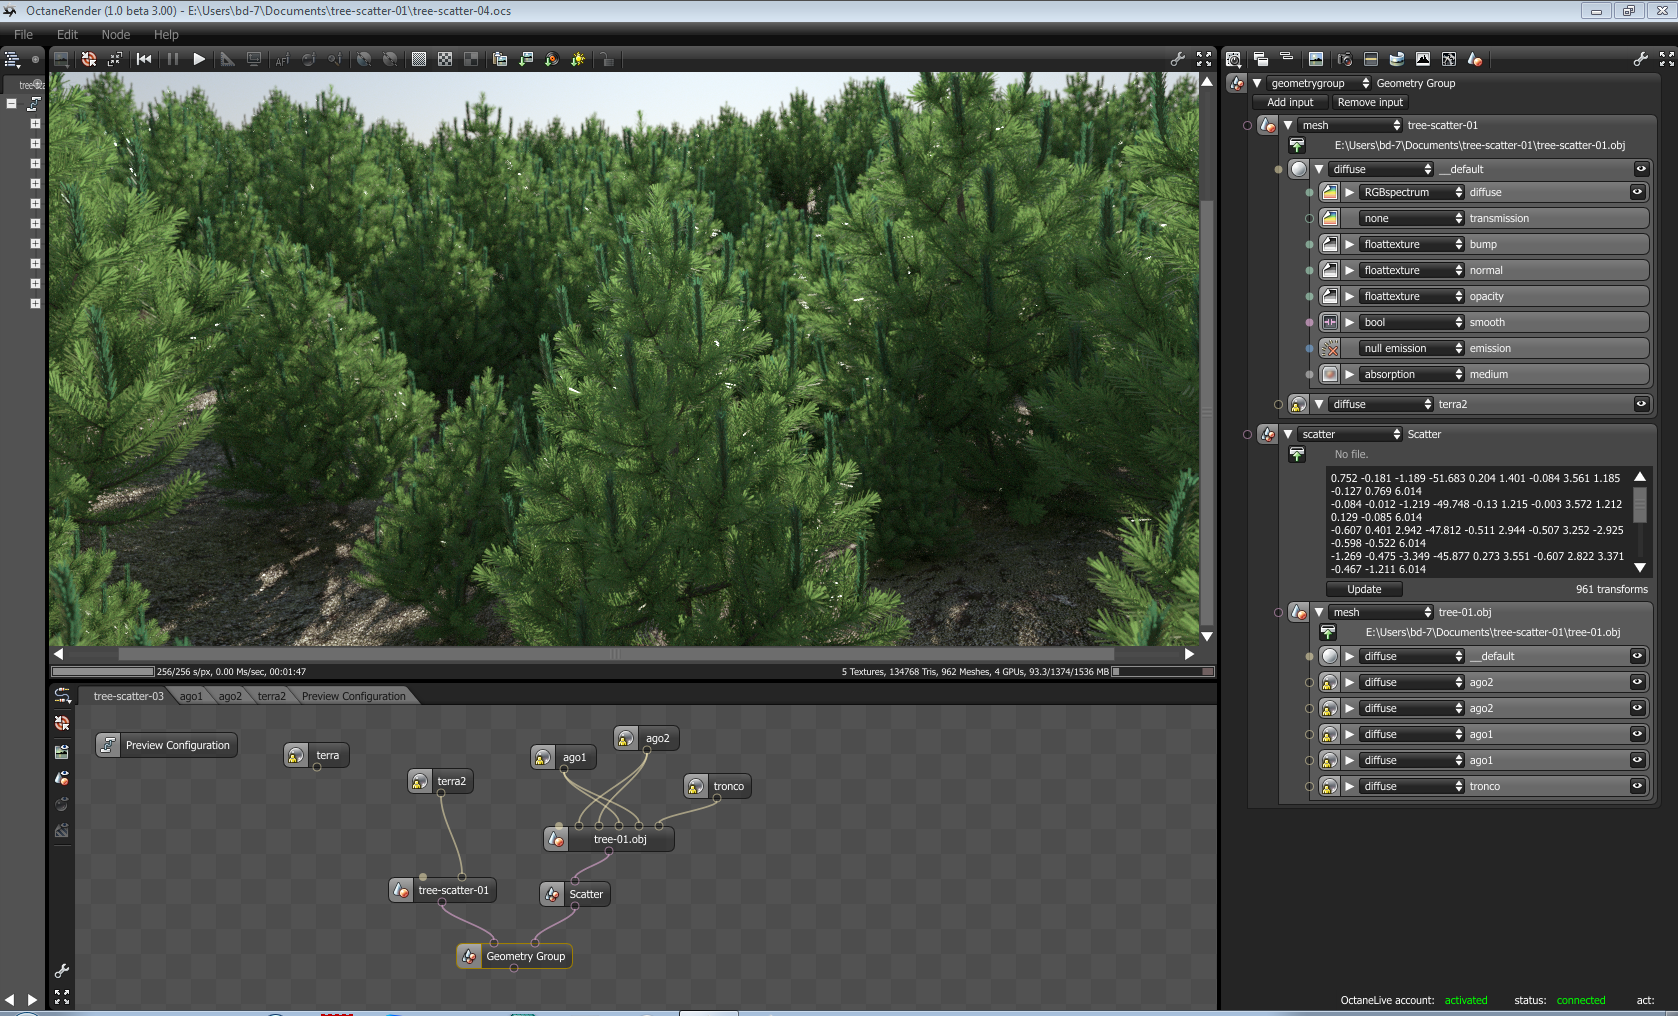Open the File menu
This screenshot has height=1016, width=1678.
click(x=23, y=34)
